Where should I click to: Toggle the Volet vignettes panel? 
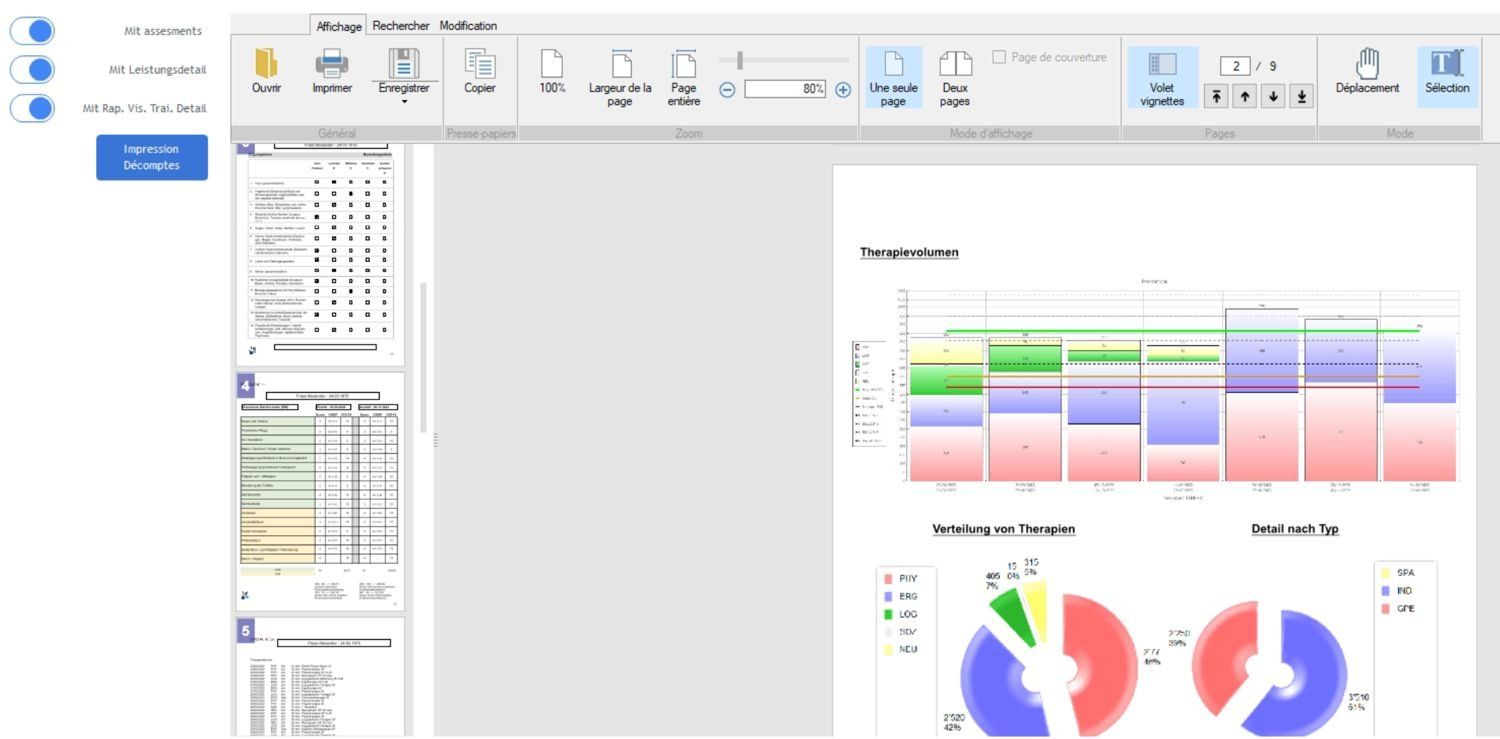click(1162, 64)
